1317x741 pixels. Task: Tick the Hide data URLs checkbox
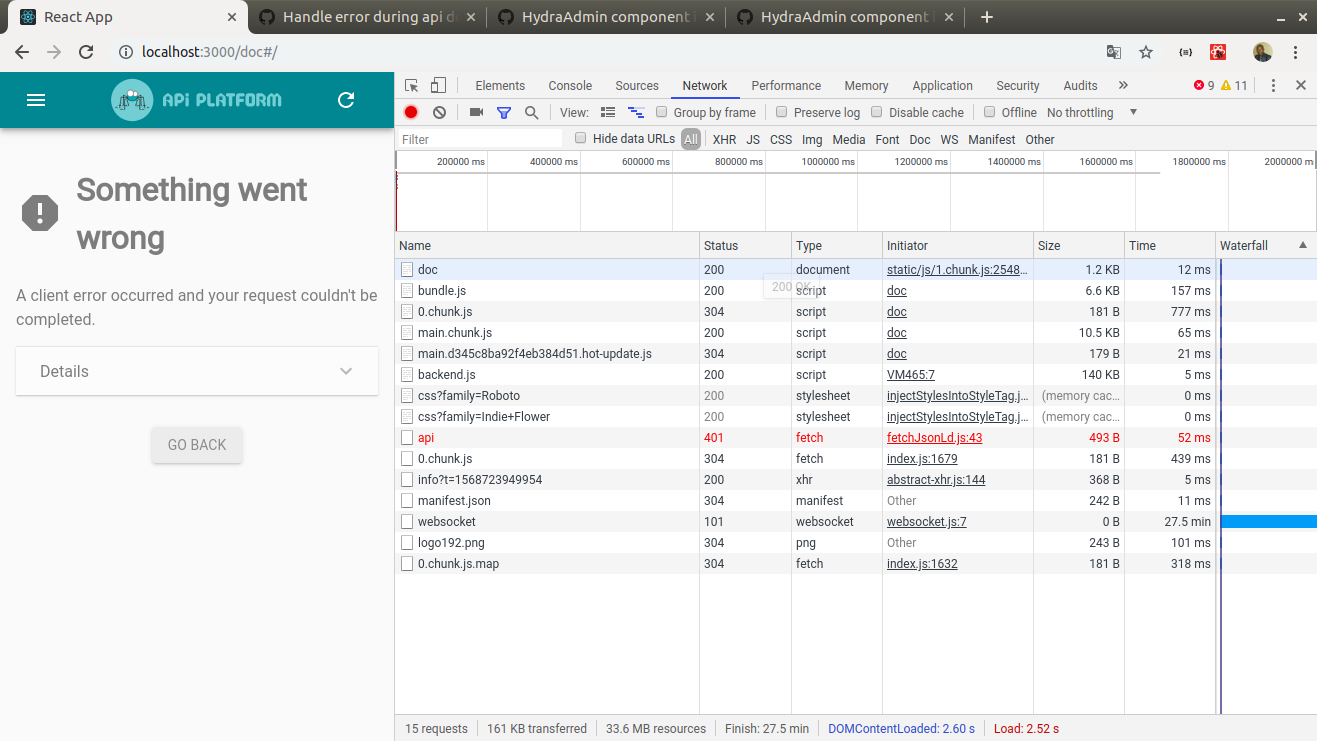click(x=581, y=139)
